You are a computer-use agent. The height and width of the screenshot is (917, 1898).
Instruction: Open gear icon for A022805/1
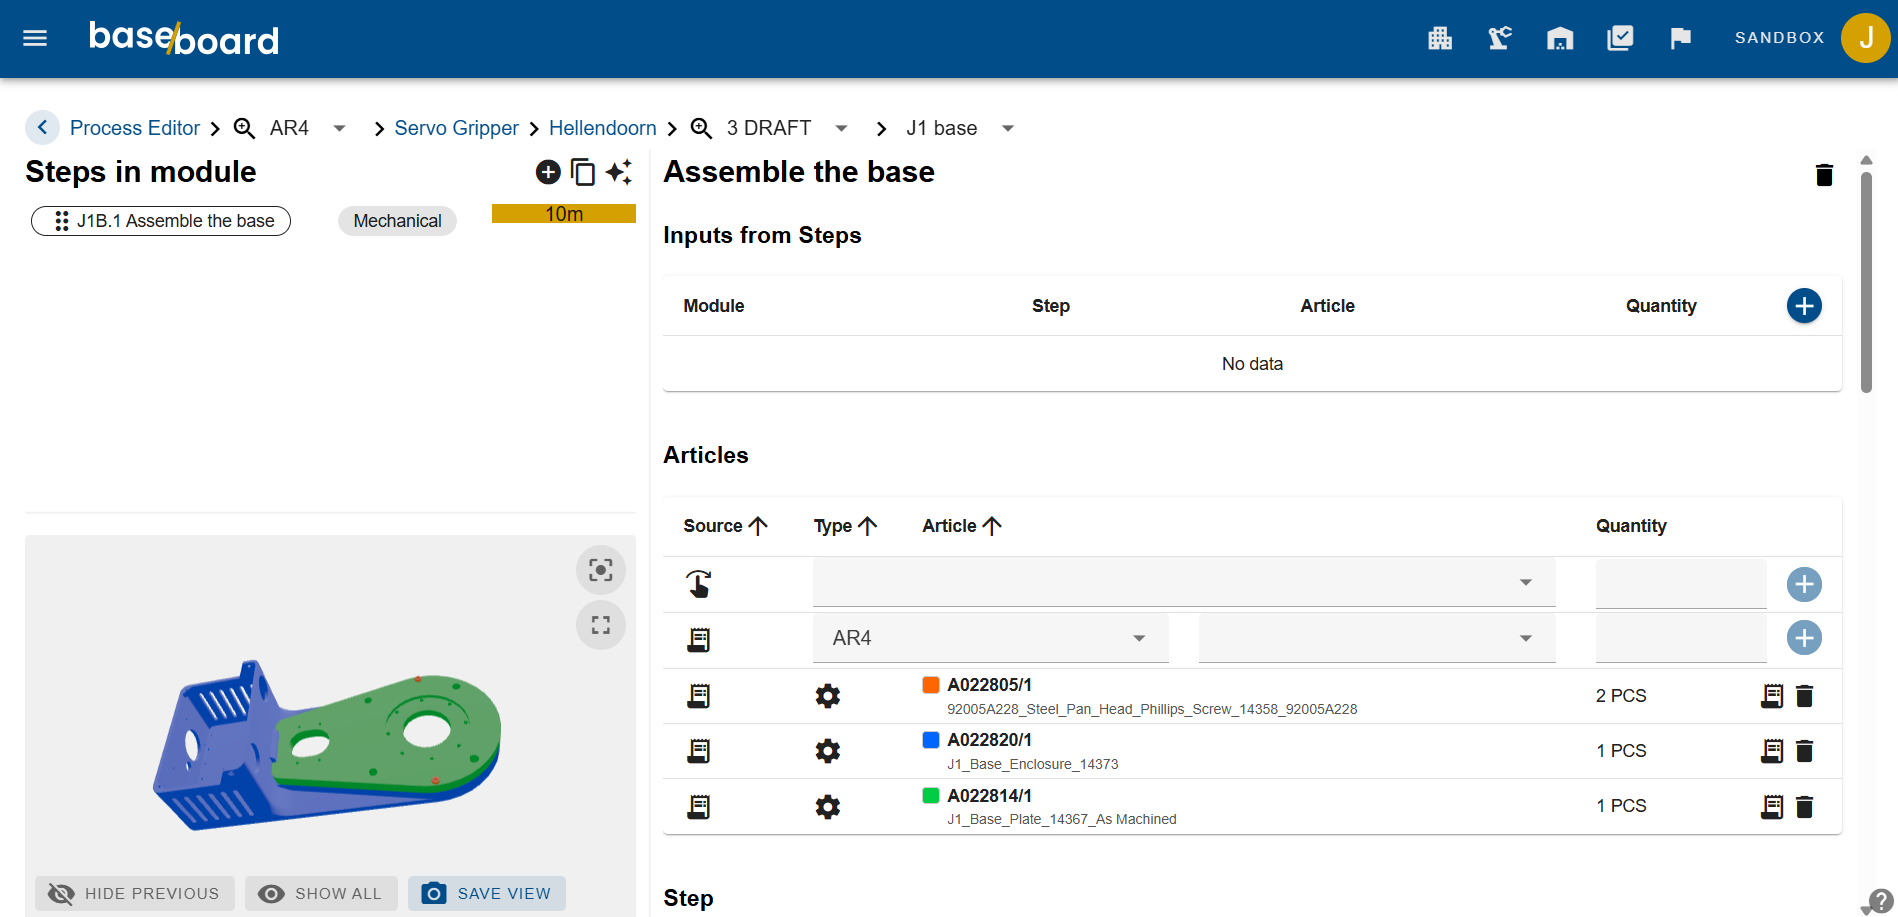pyautogui.click(x=828, y=696)
